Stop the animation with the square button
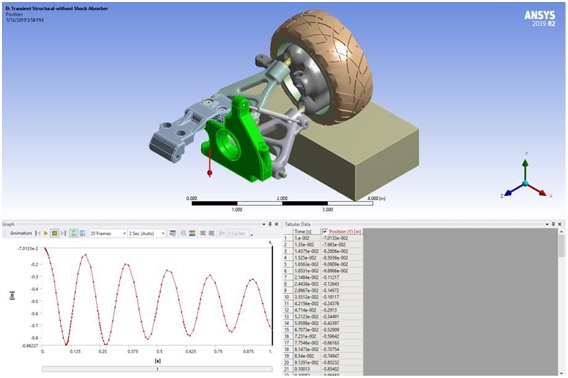Screen dimensions: 568x378 [x=54, y=233]
